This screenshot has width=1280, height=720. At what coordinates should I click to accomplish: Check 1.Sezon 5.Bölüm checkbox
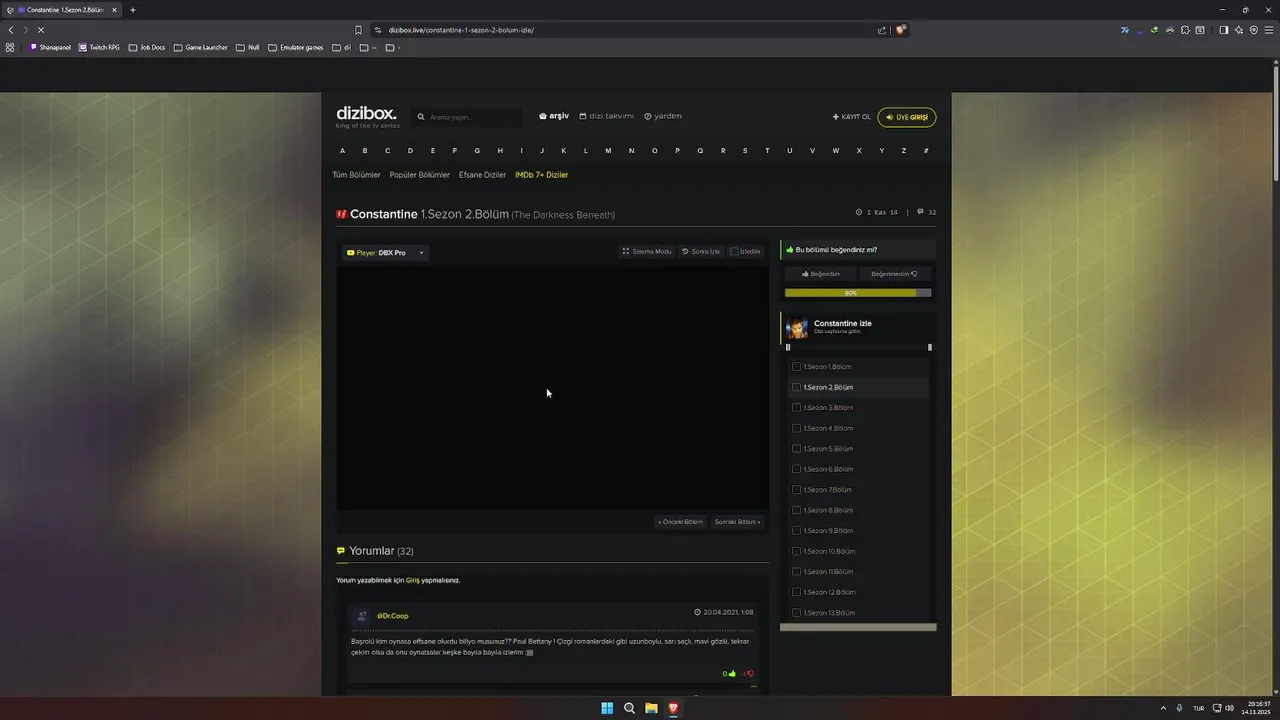pyautogui.click(x=796, y=449)
